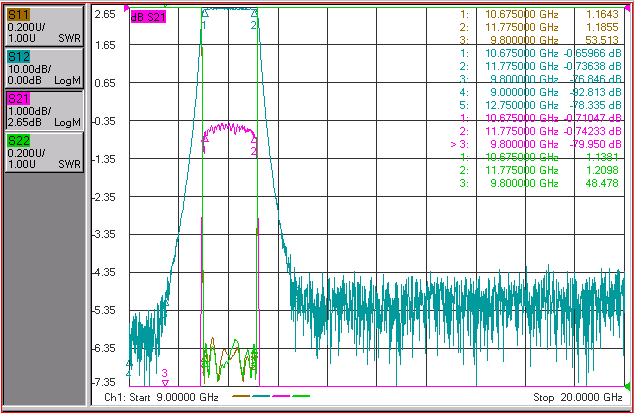Screen dimensions: 634x413
Task: Click teal marker 4 at left plot edge
Action: point(129,368)
